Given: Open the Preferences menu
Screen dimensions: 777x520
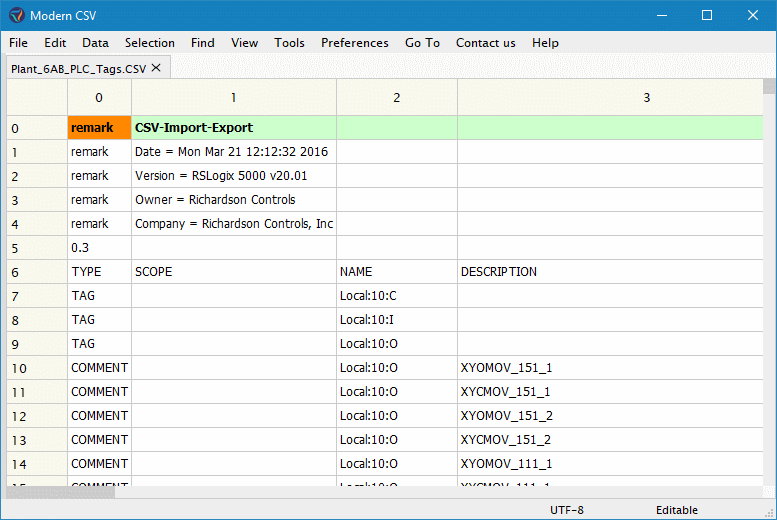Looking at the screenshot, I should tap(355, 43).
